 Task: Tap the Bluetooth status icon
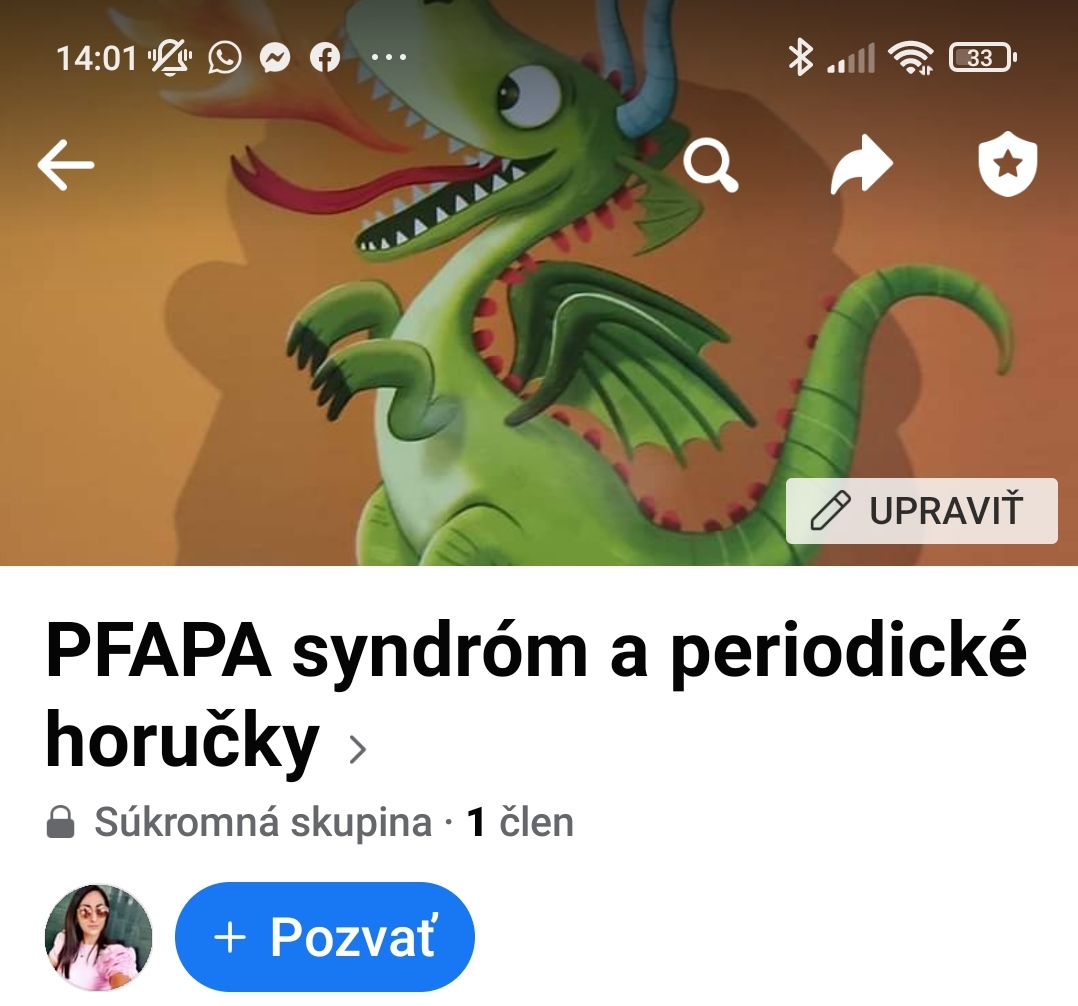point(800,57)
